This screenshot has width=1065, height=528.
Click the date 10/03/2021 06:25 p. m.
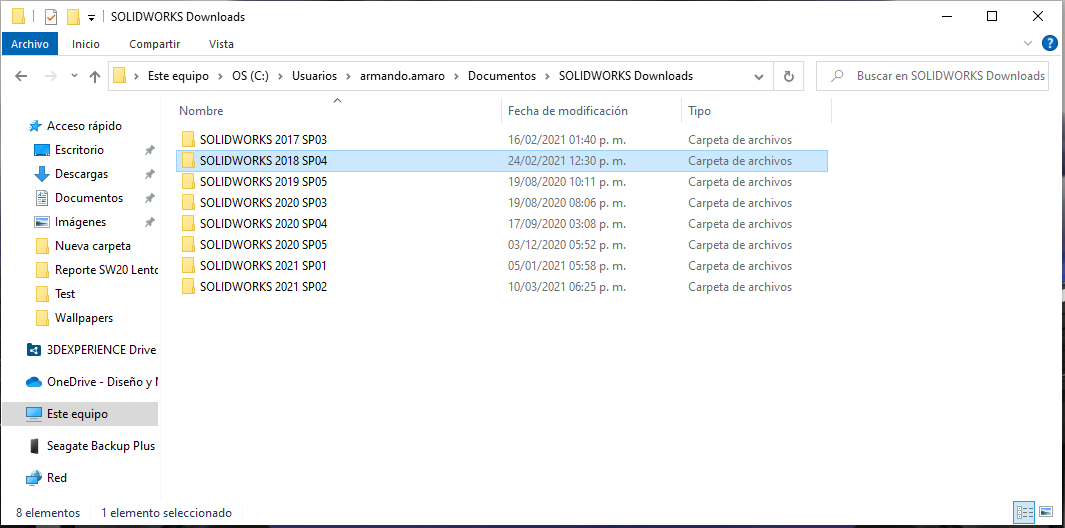tap(566, 287)
